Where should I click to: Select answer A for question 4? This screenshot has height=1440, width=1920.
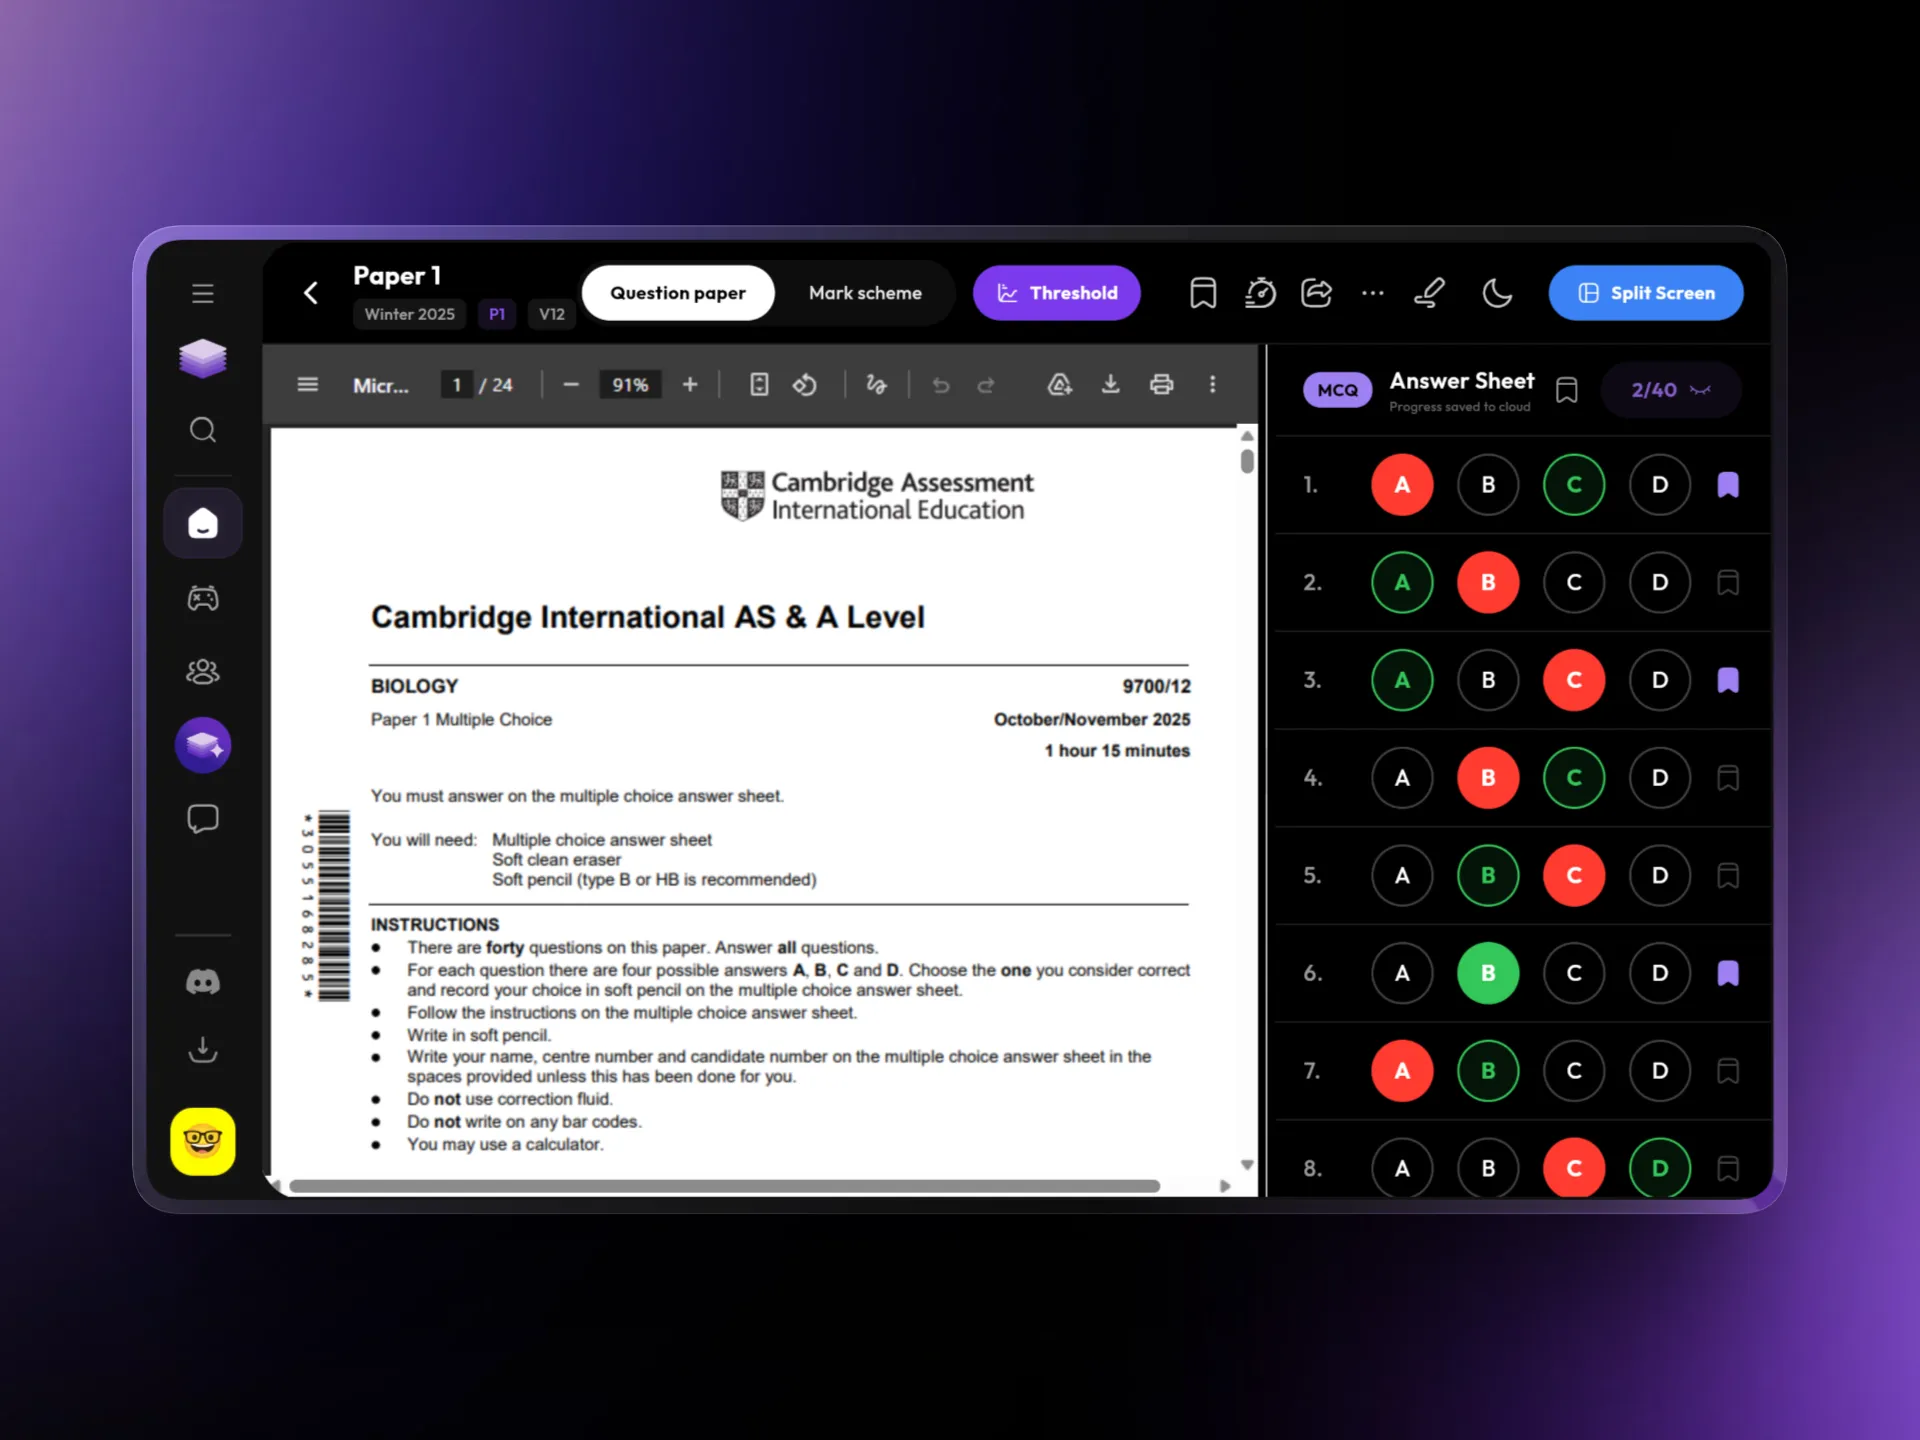tap(1402, 778)
